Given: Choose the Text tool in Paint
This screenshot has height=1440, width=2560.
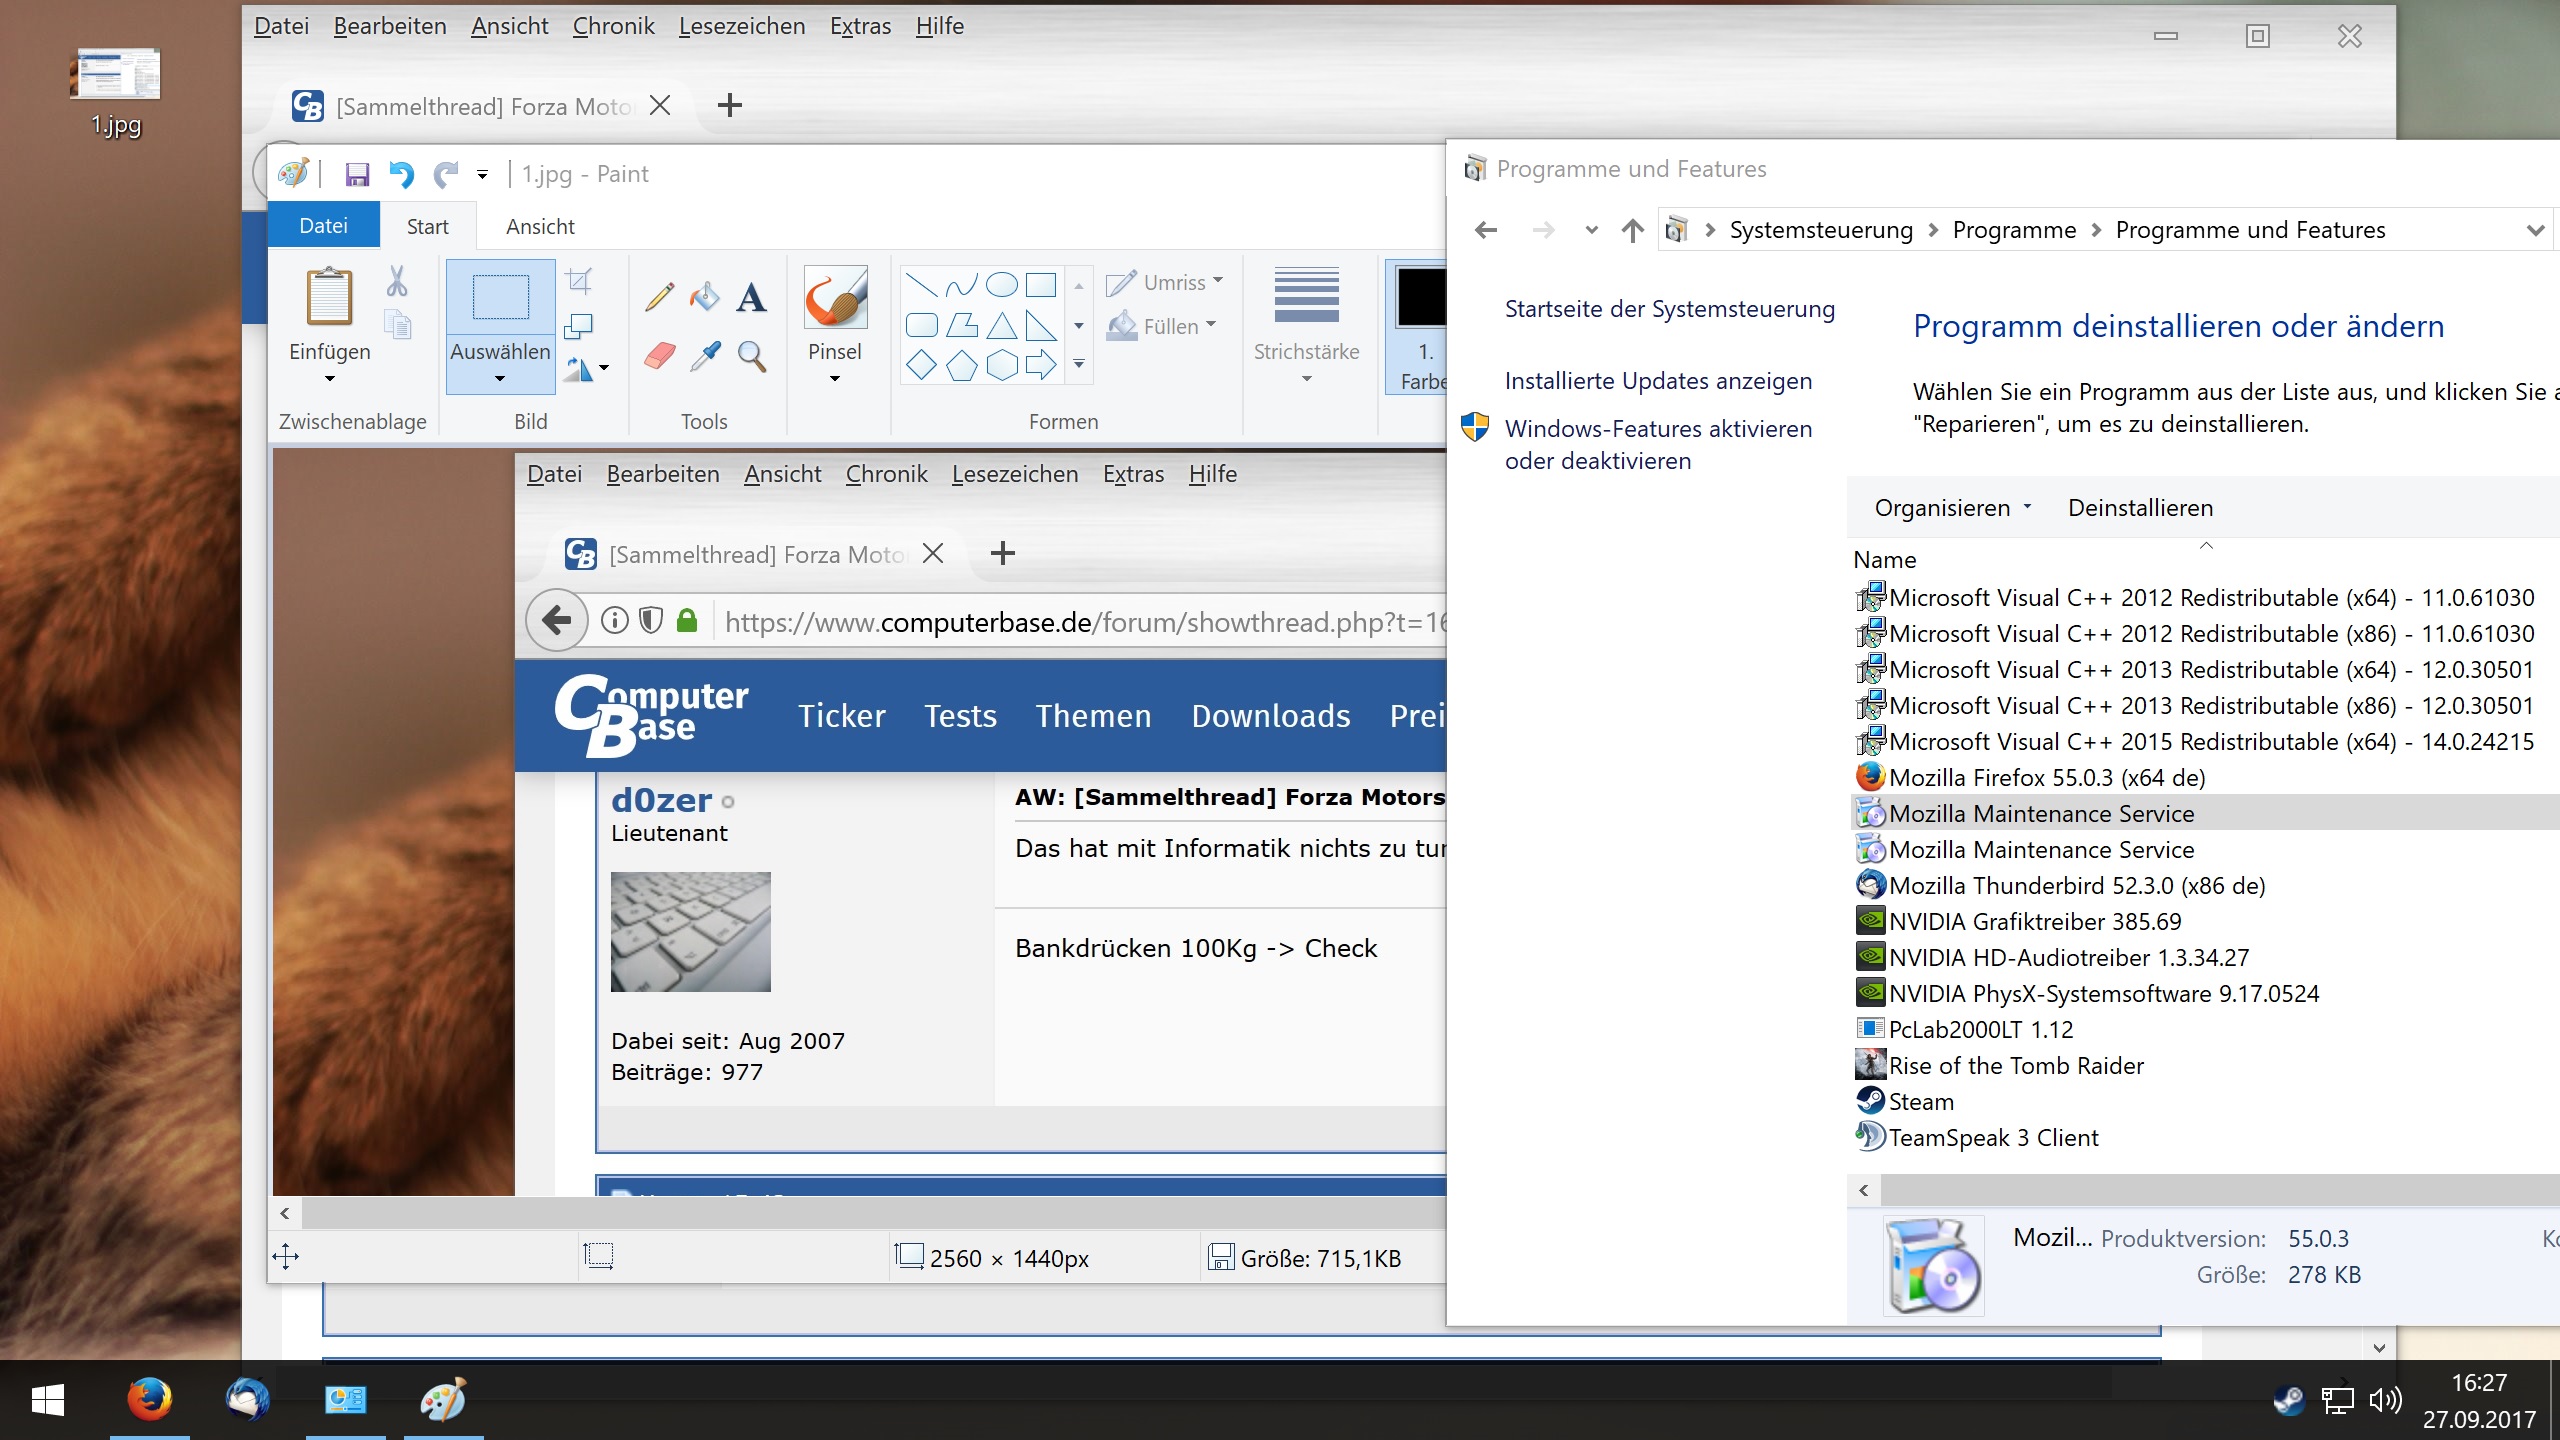Looking at the screenshot, I should [x=751, y=297].
